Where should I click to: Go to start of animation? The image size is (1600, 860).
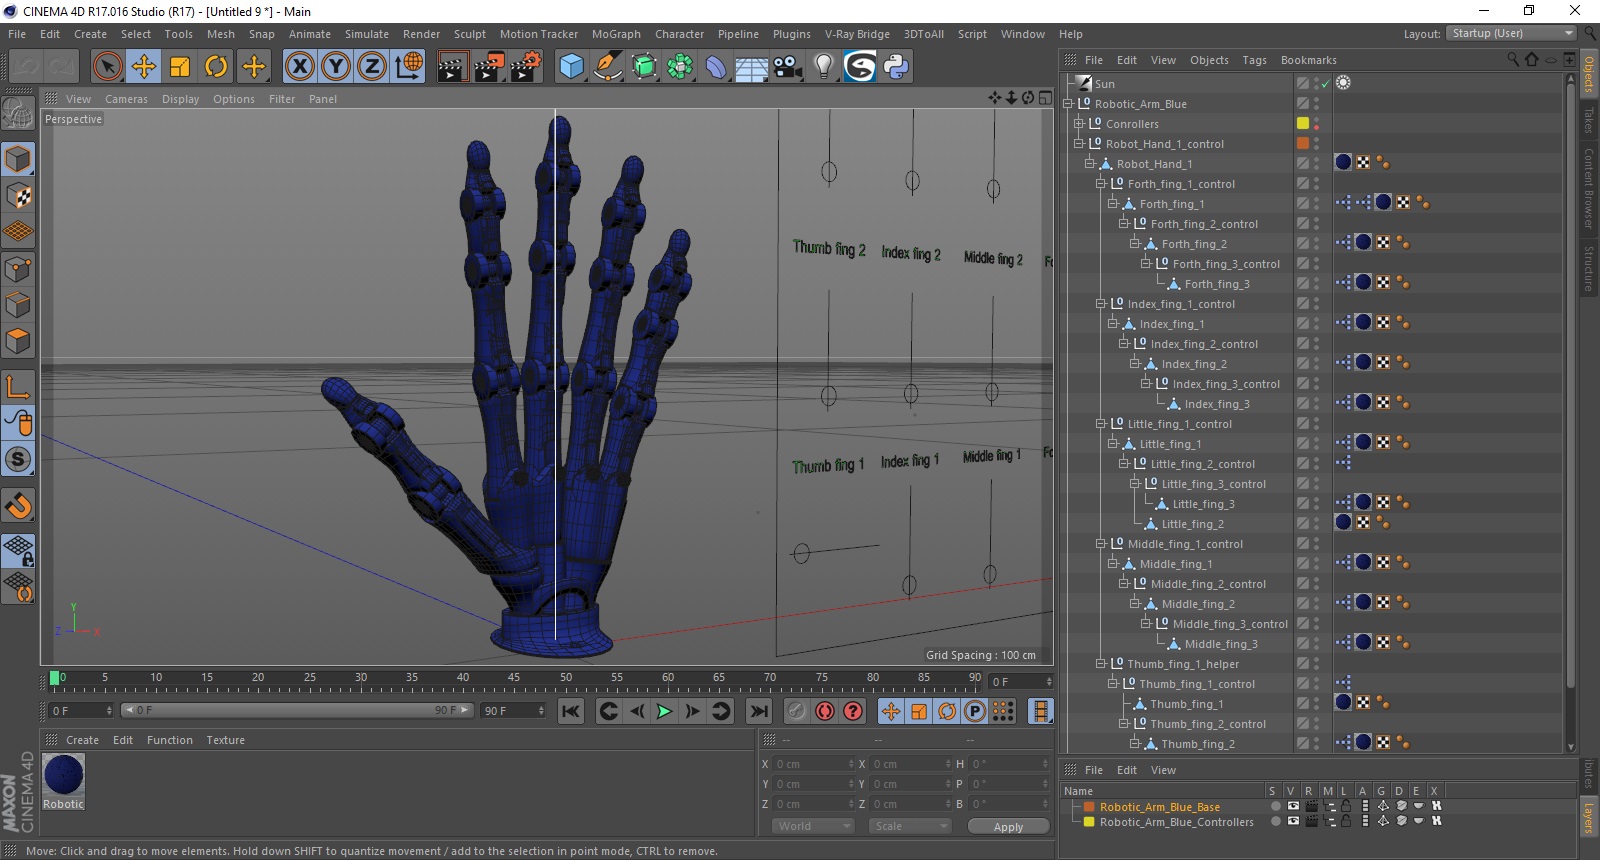[x=571, y=711]
